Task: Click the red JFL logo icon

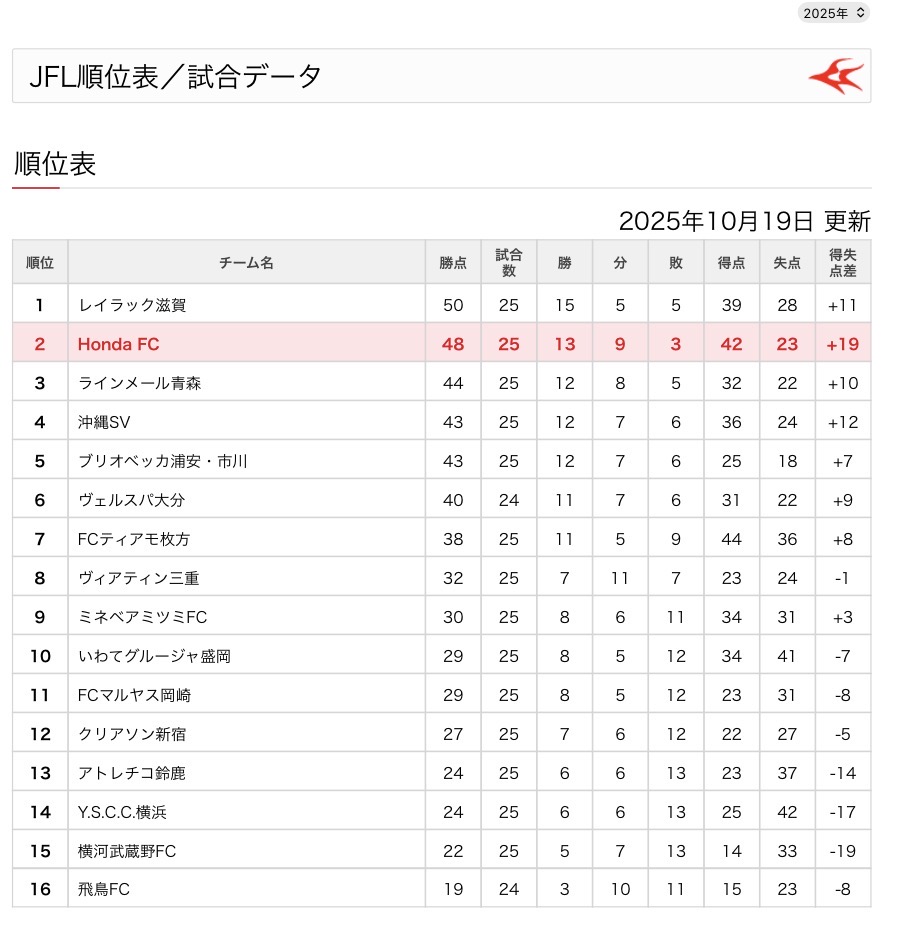Action: [835, 76]
